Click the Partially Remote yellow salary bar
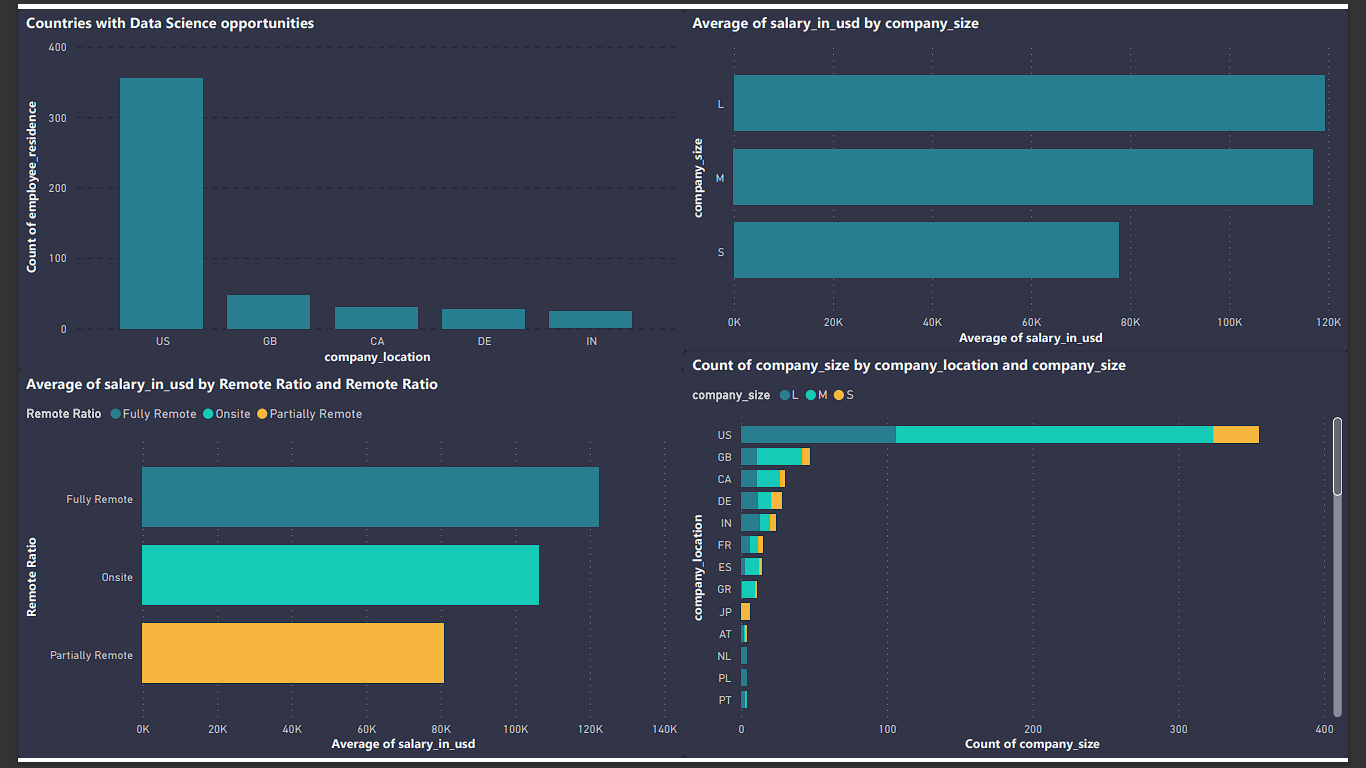This screenshot has height=768, width=1366. pyautogui.click(x=290, y=653)
